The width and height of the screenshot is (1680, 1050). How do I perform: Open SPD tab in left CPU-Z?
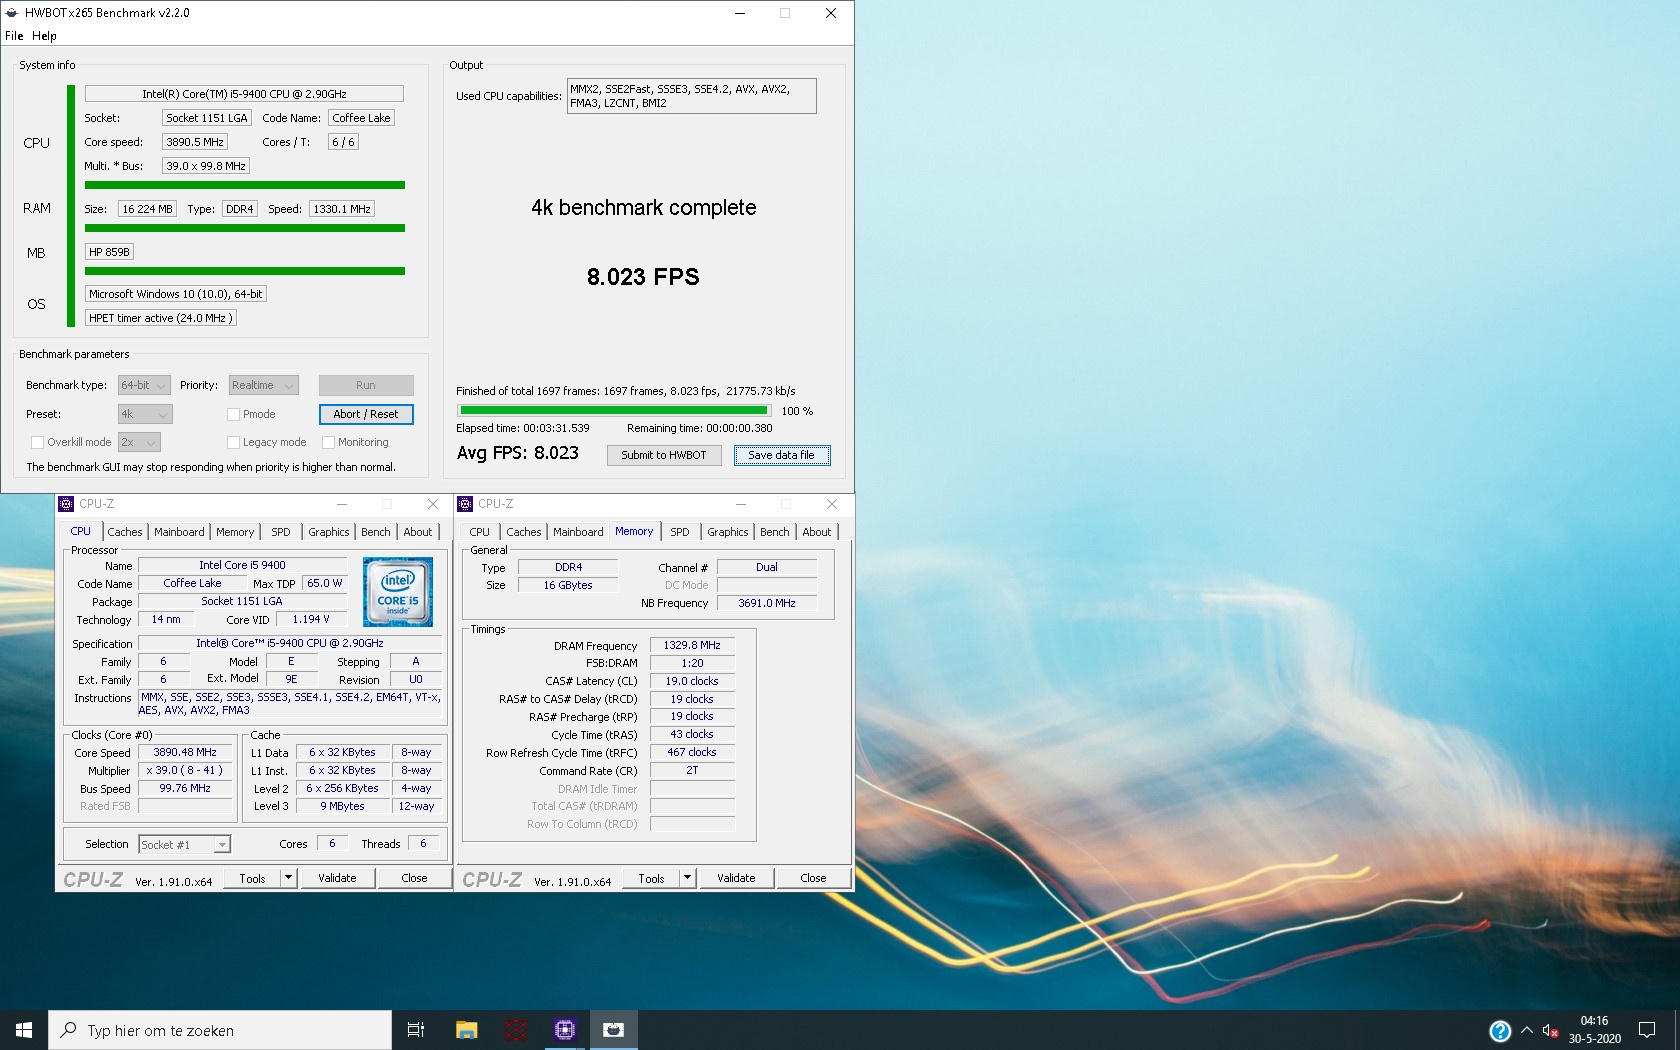[x=281, y=532]
